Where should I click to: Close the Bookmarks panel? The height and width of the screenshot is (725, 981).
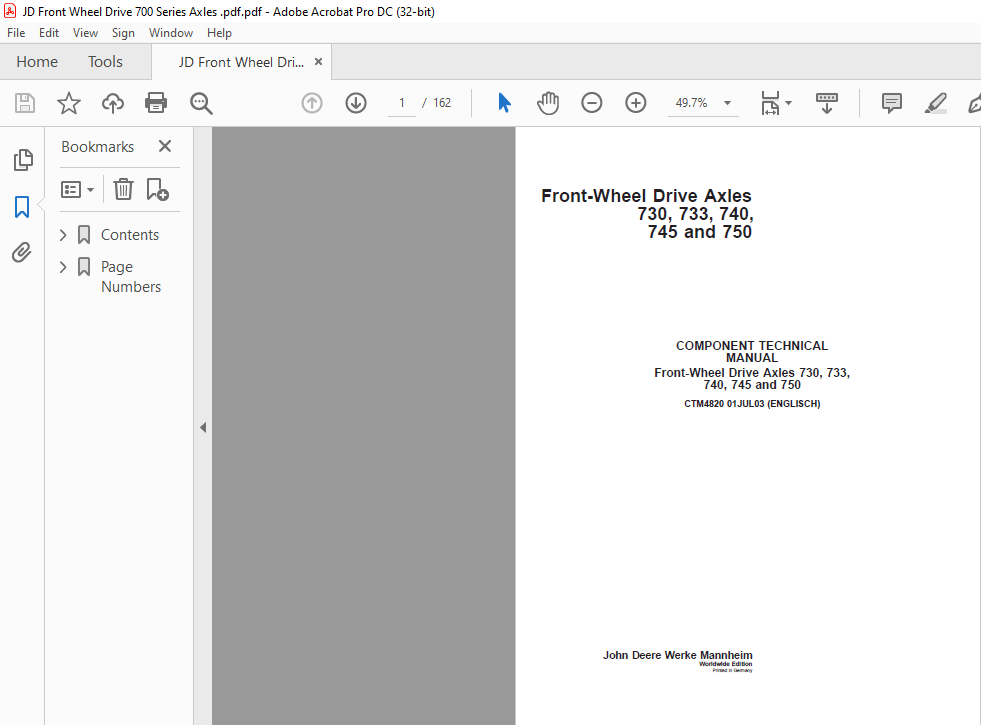[x=165, y=146]
